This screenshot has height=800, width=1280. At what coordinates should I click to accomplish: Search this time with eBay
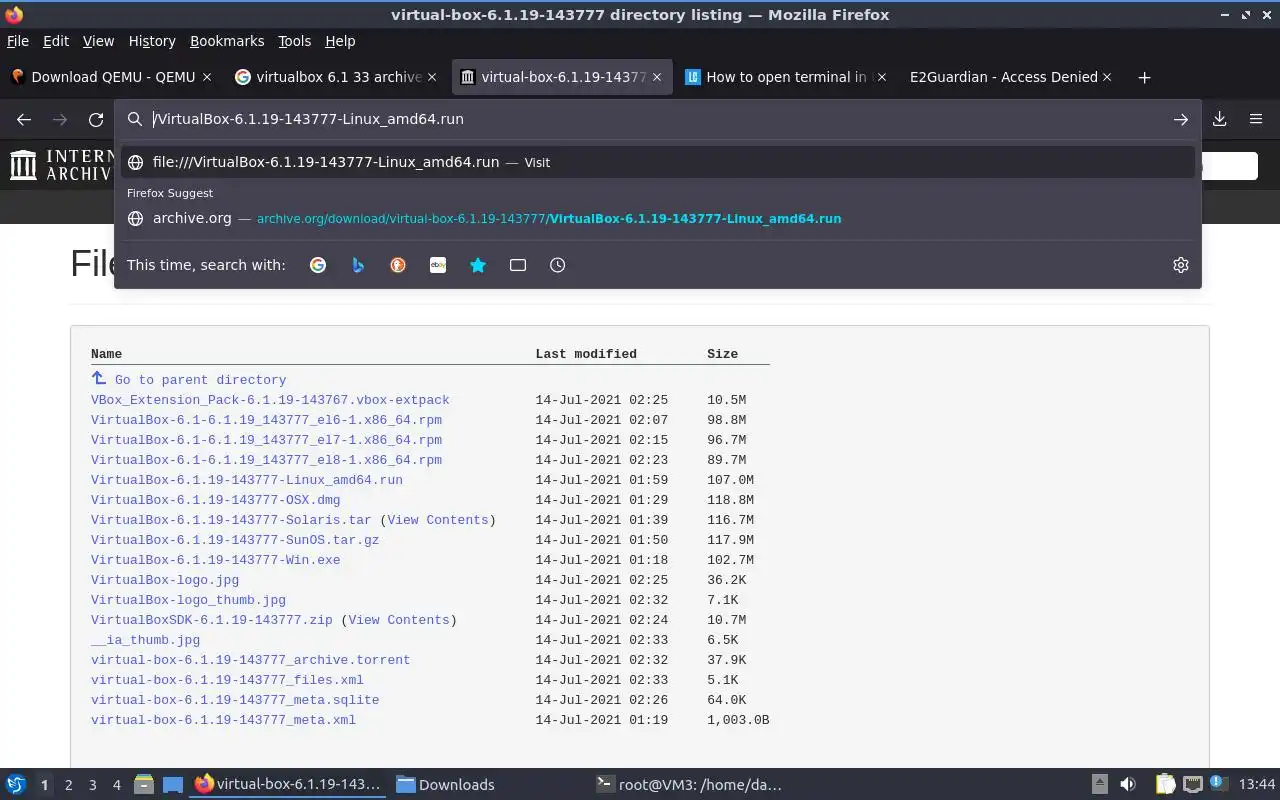438,265
